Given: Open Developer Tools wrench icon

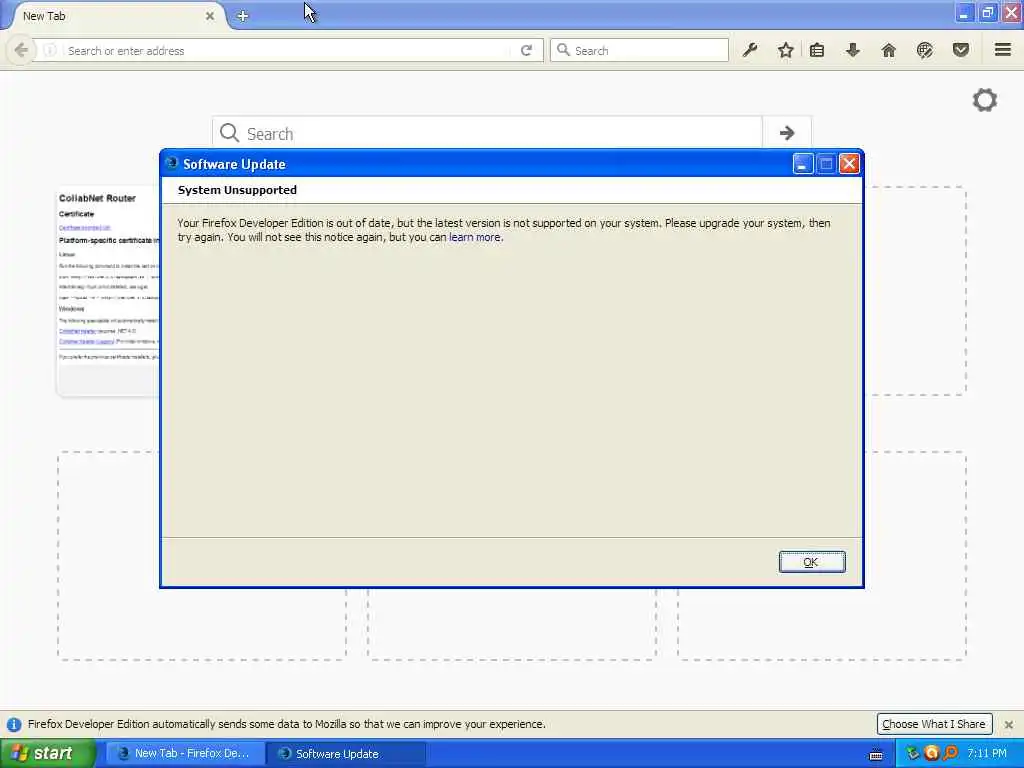Looking at the screenshot, I should point(750,50).
